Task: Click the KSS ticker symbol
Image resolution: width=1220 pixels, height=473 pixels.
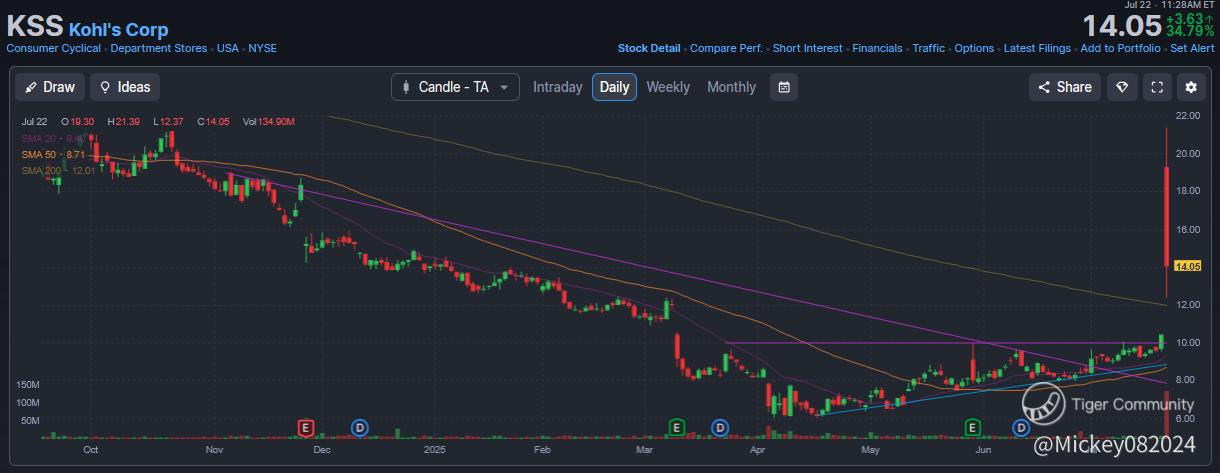Action: [x=34, y=27]
